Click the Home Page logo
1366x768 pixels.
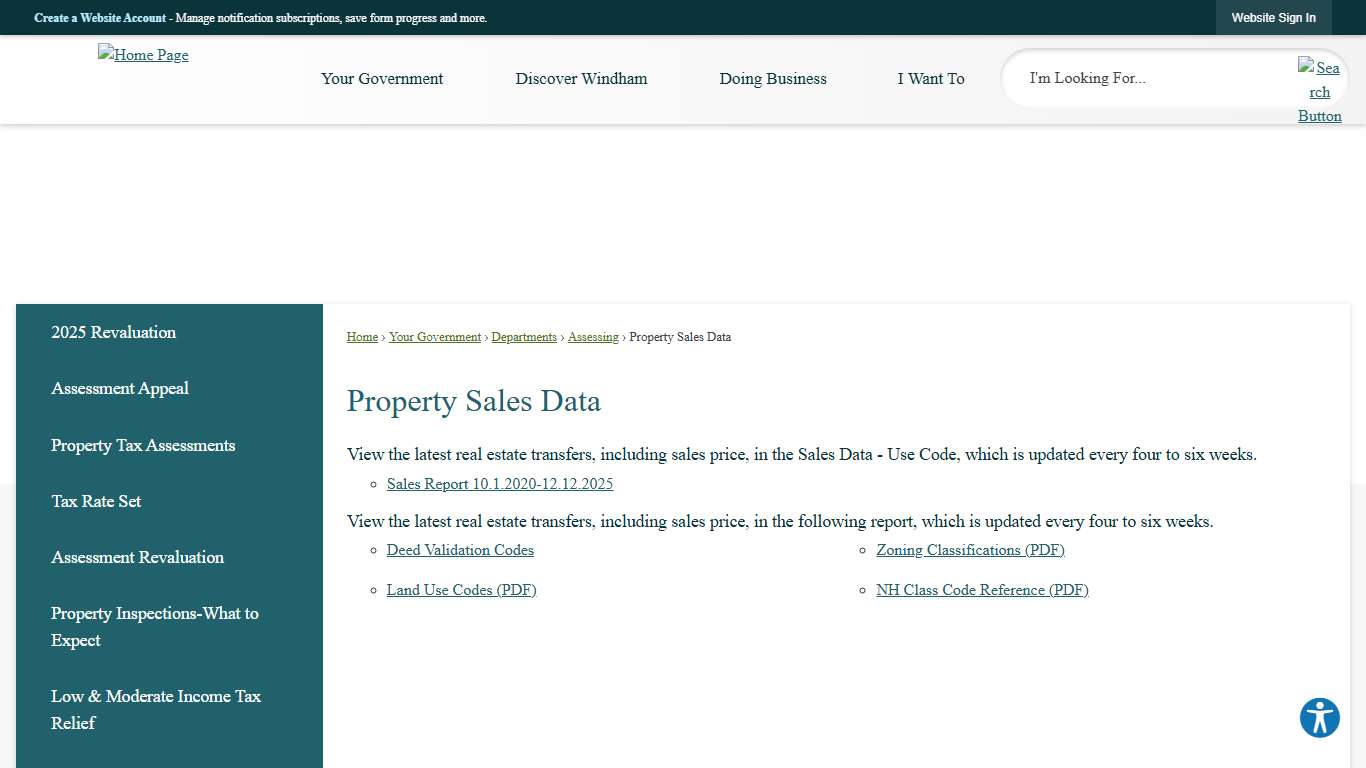[x=143, y=55]
